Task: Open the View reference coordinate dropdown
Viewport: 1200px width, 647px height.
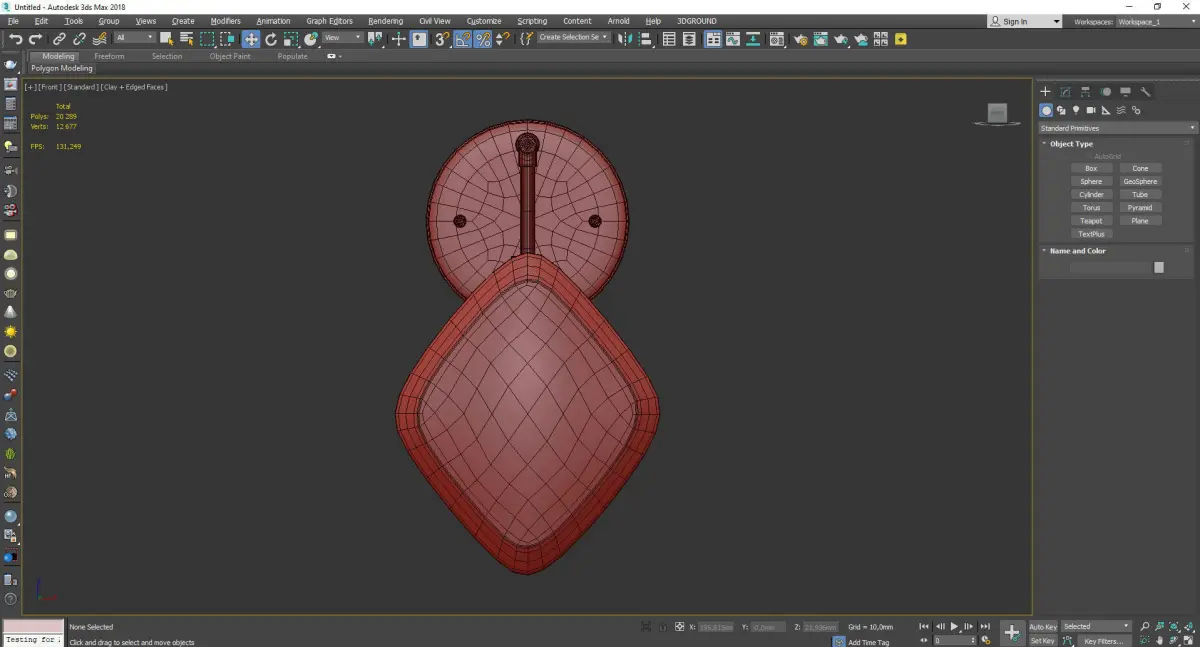Action: click(342, 38)
